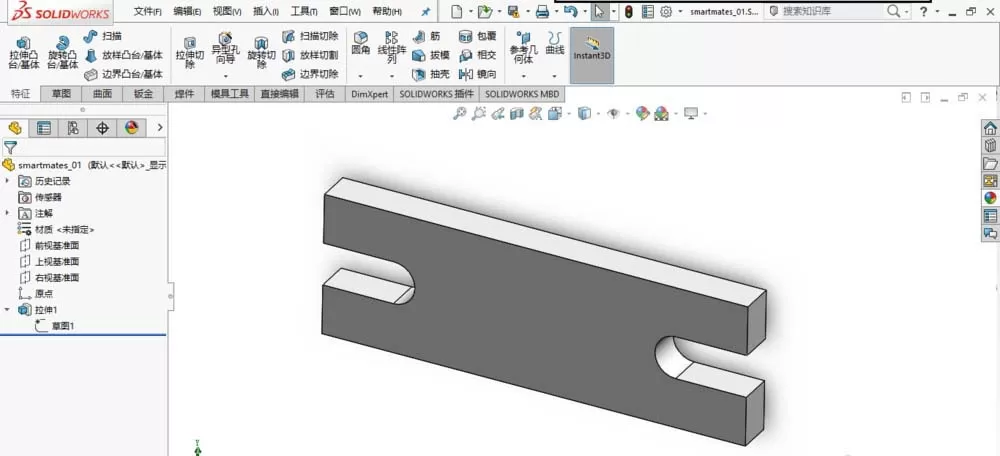The height and width of the screenshot is (456, 1000).
Task: Activate the Select cursor tool
Action: pos(599,11)
